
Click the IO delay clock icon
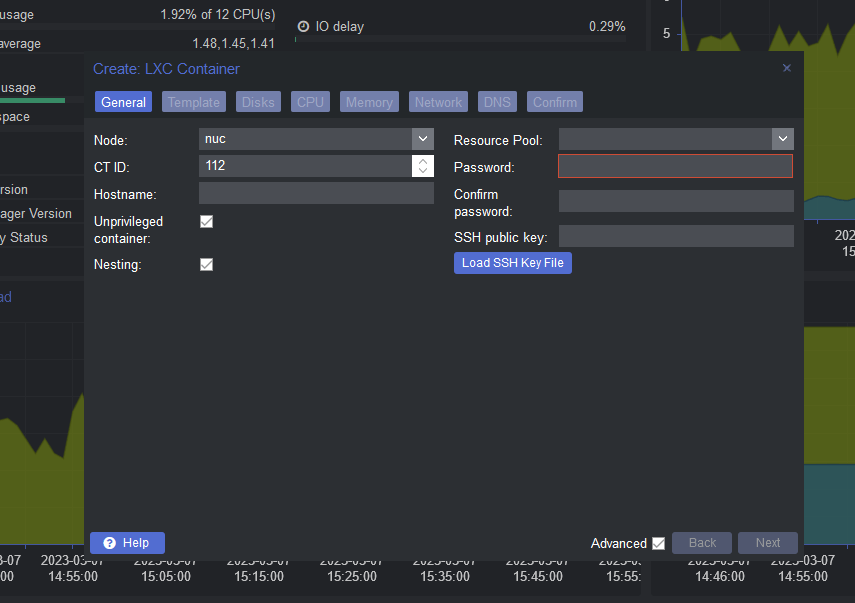[303, 27]
